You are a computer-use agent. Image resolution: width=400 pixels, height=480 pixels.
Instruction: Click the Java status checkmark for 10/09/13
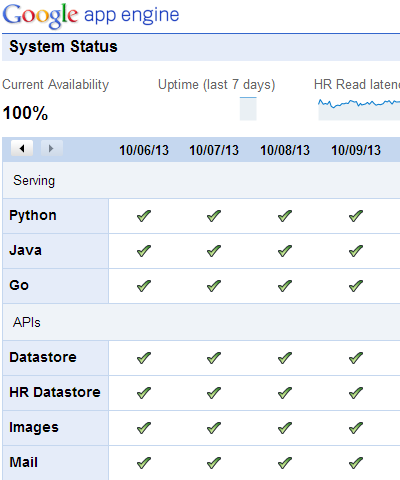coord(356,251)
